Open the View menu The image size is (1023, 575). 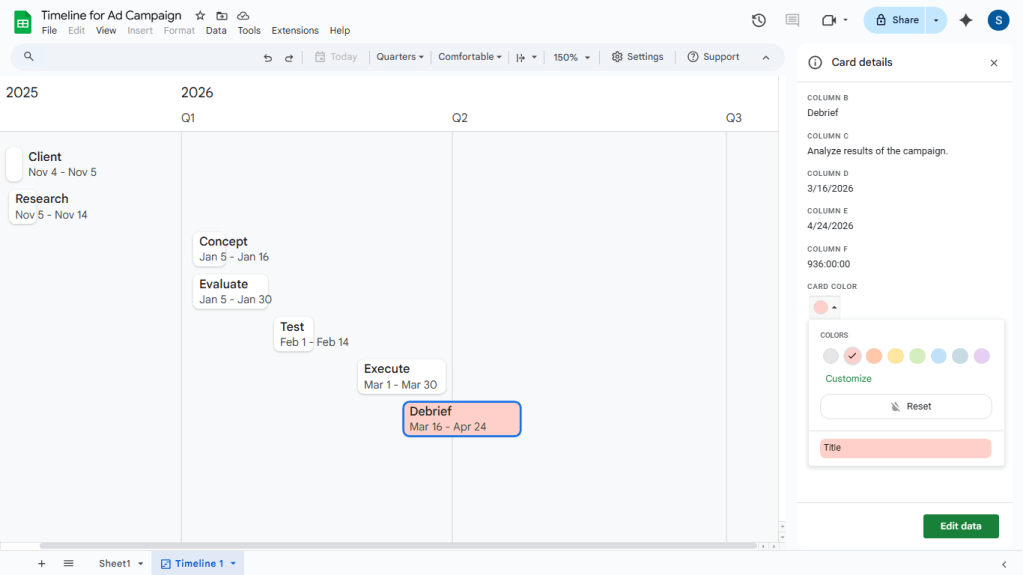(106, 31)
